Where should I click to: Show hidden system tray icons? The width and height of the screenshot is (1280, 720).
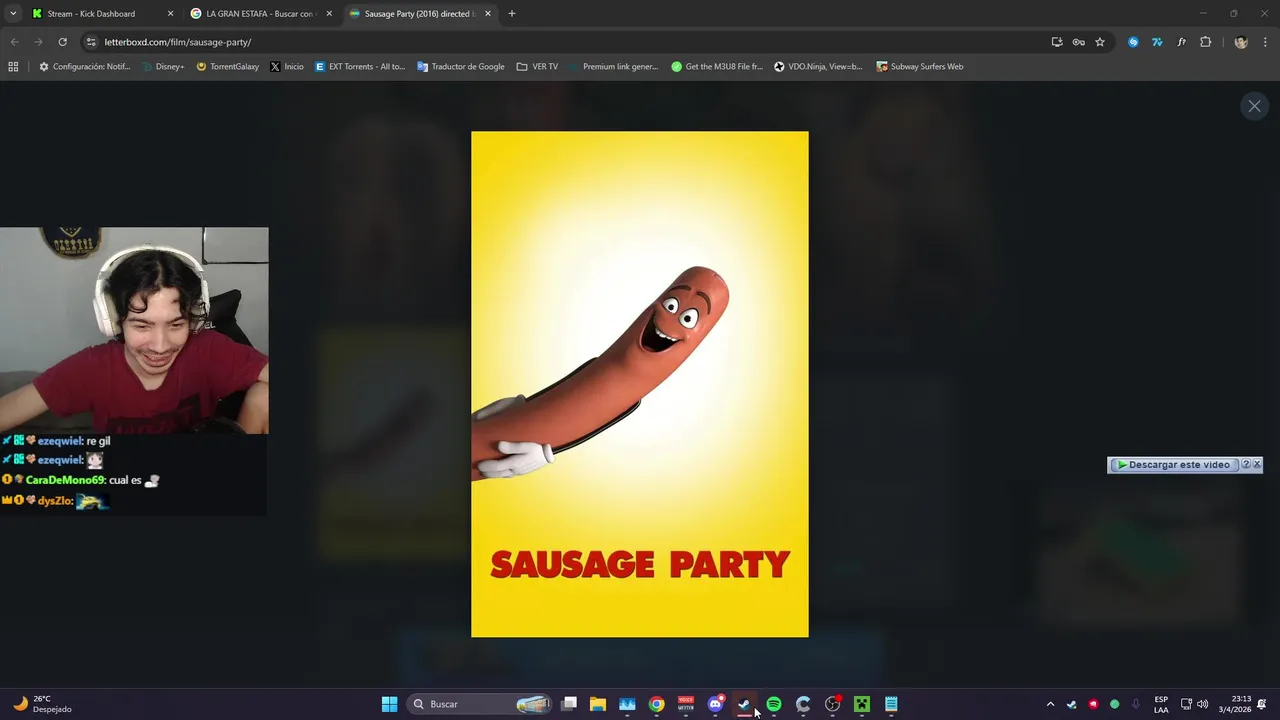tap(1050, 704)
